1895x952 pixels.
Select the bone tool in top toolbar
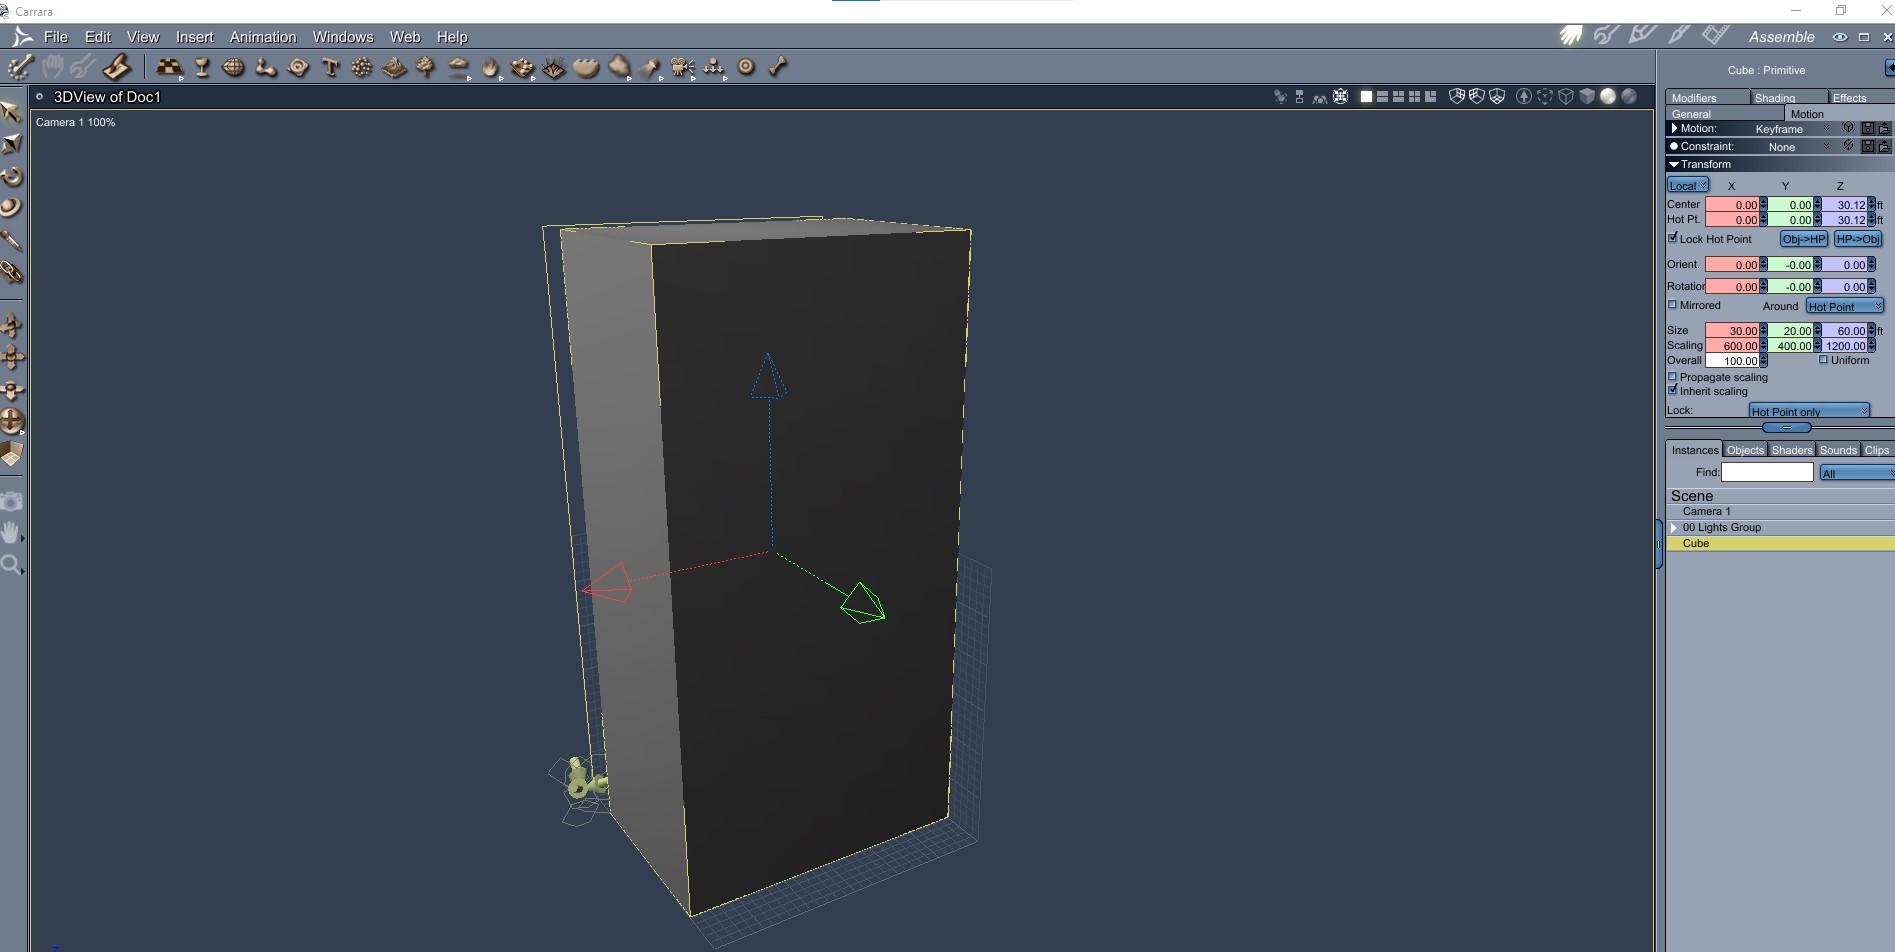[x=778, y=67]
